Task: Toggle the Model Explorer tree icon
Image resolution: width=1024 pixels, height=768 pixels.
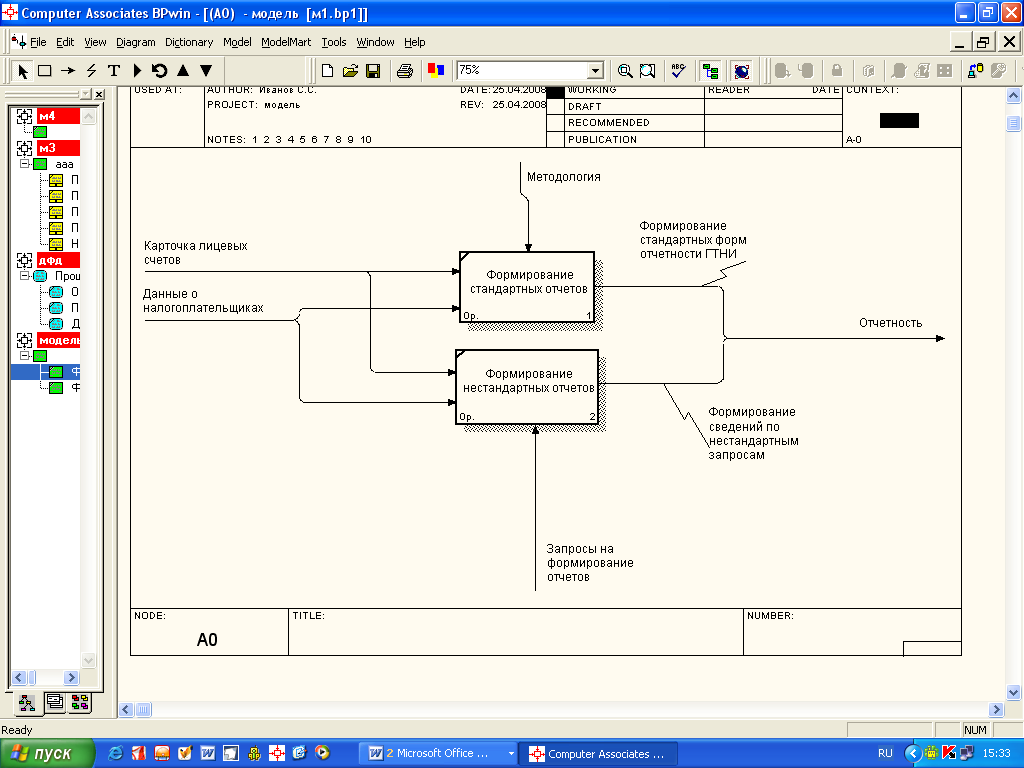Action: pyautogui.click(x=711, y=71)
